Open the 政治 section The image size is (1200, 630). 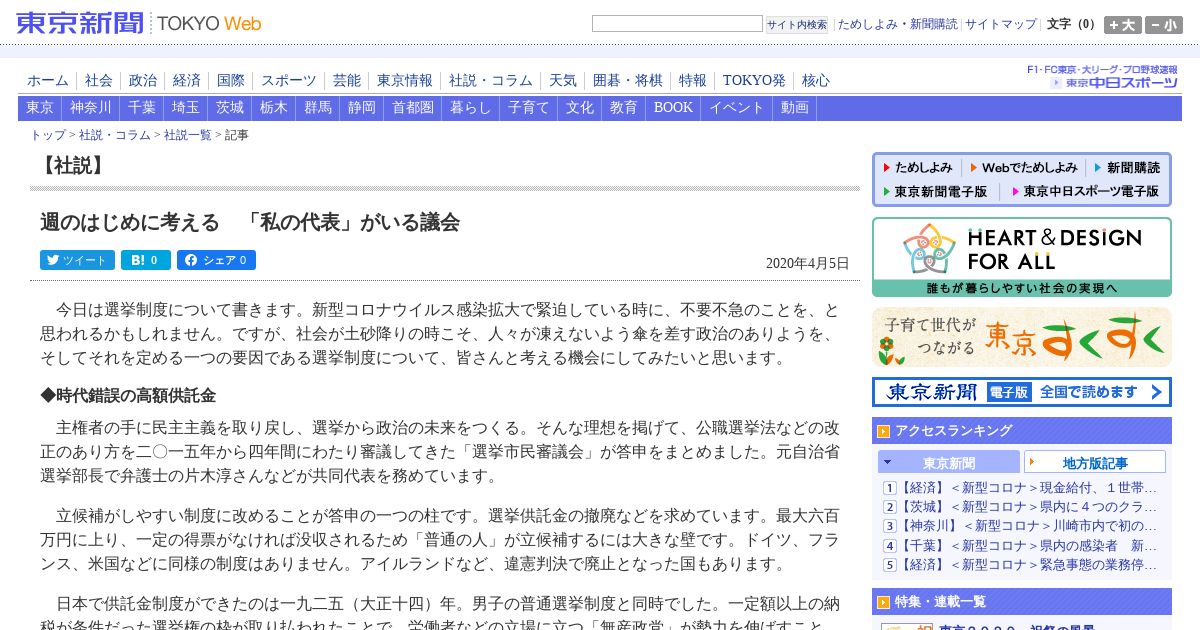point(143,80)
